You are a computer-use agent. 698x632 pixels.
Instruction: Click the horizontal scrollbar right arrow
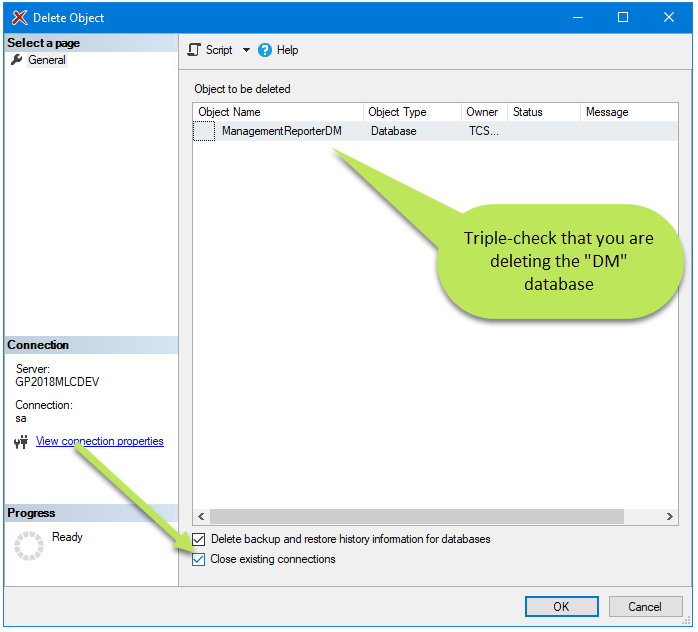click(670, 516)
